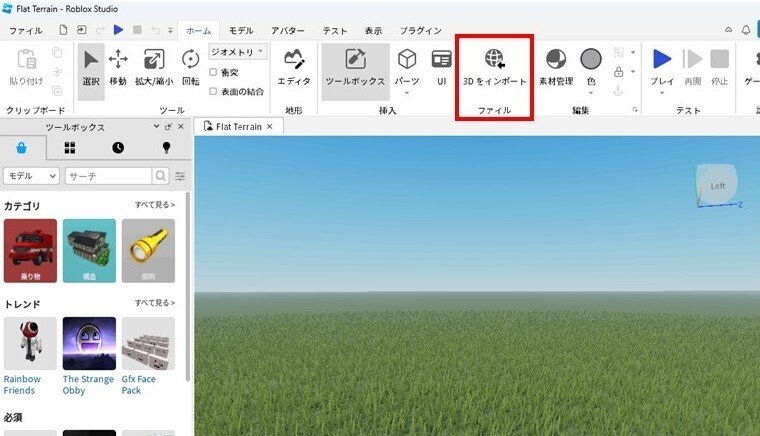
Task: Click the Toolbox サーチ input field
Action: (x=108, y=176)
